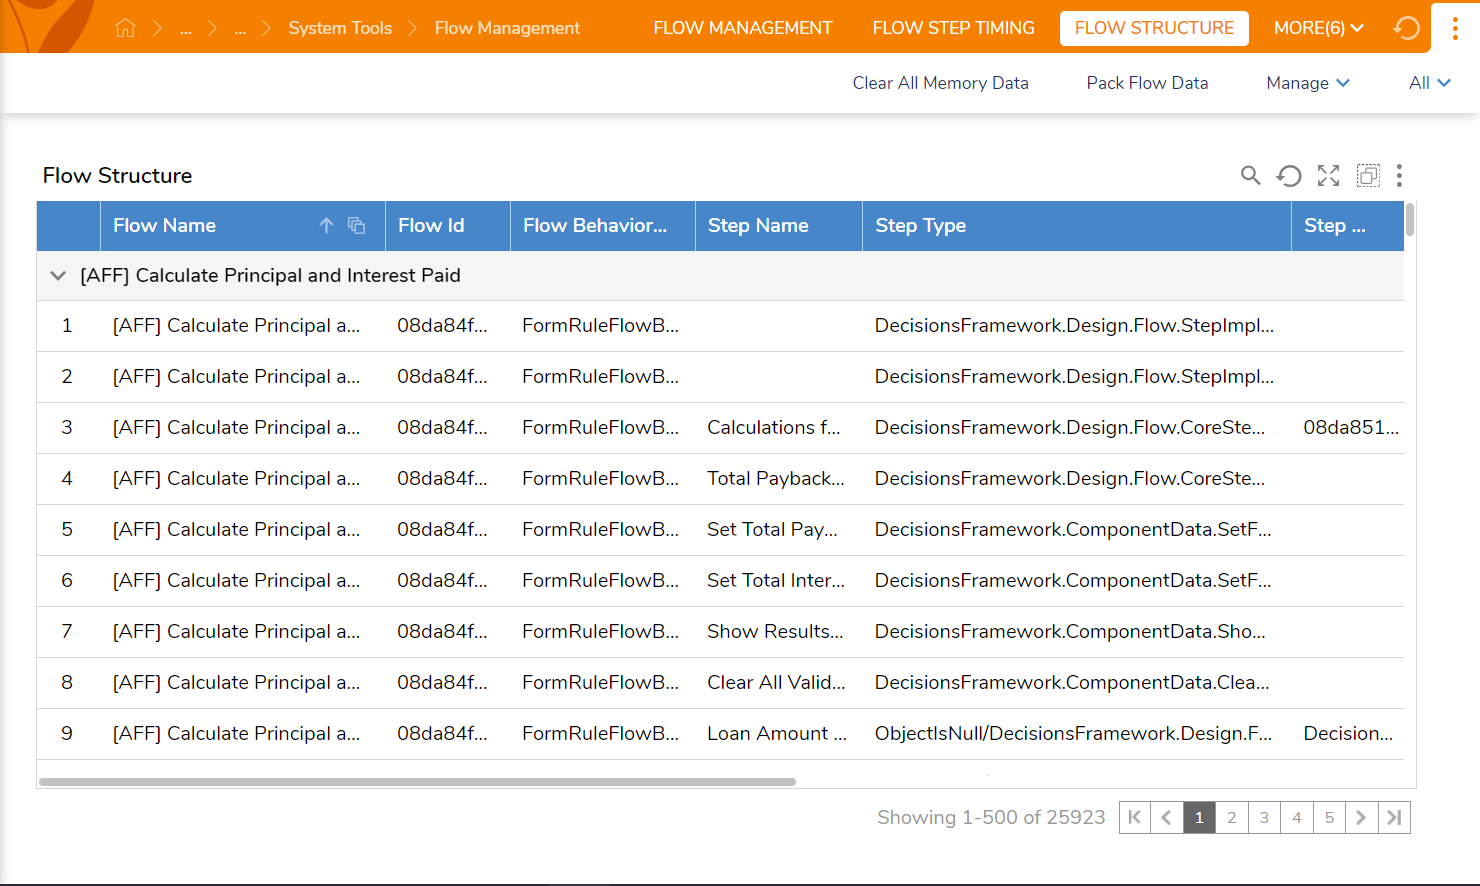Click the horizontal scrollbar under the table
The image size is (1480, 886).
pos(417,782)
